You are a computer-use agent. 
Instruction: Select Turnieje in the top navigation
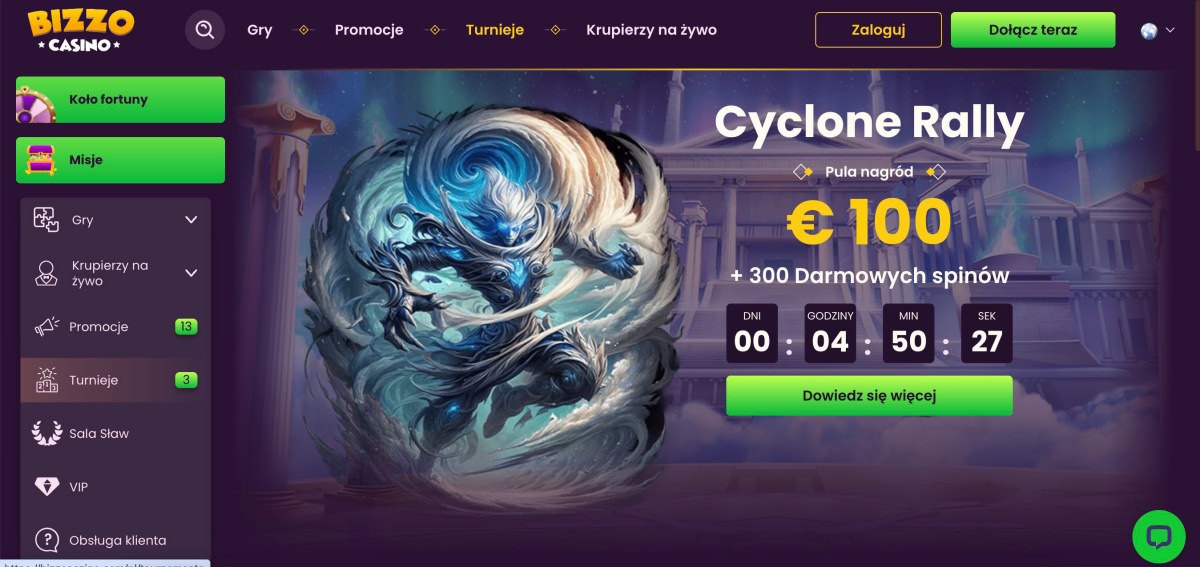tap(495, 30)
